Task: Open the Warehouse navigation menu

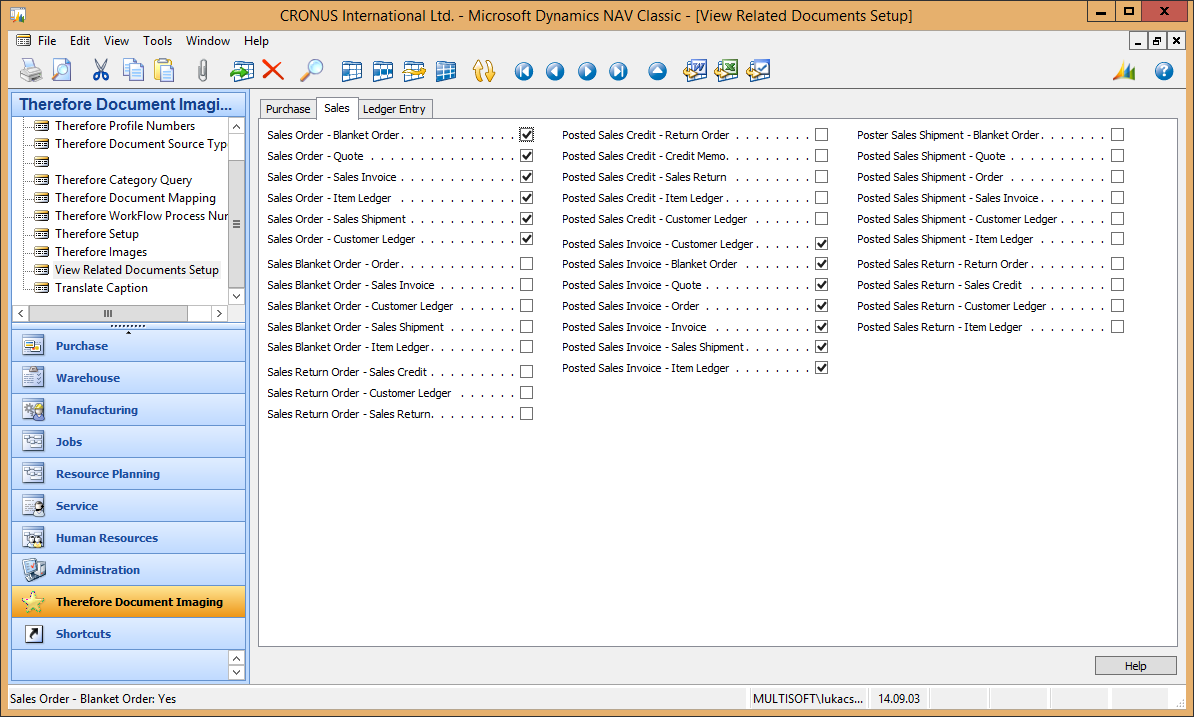Action: 128,378
